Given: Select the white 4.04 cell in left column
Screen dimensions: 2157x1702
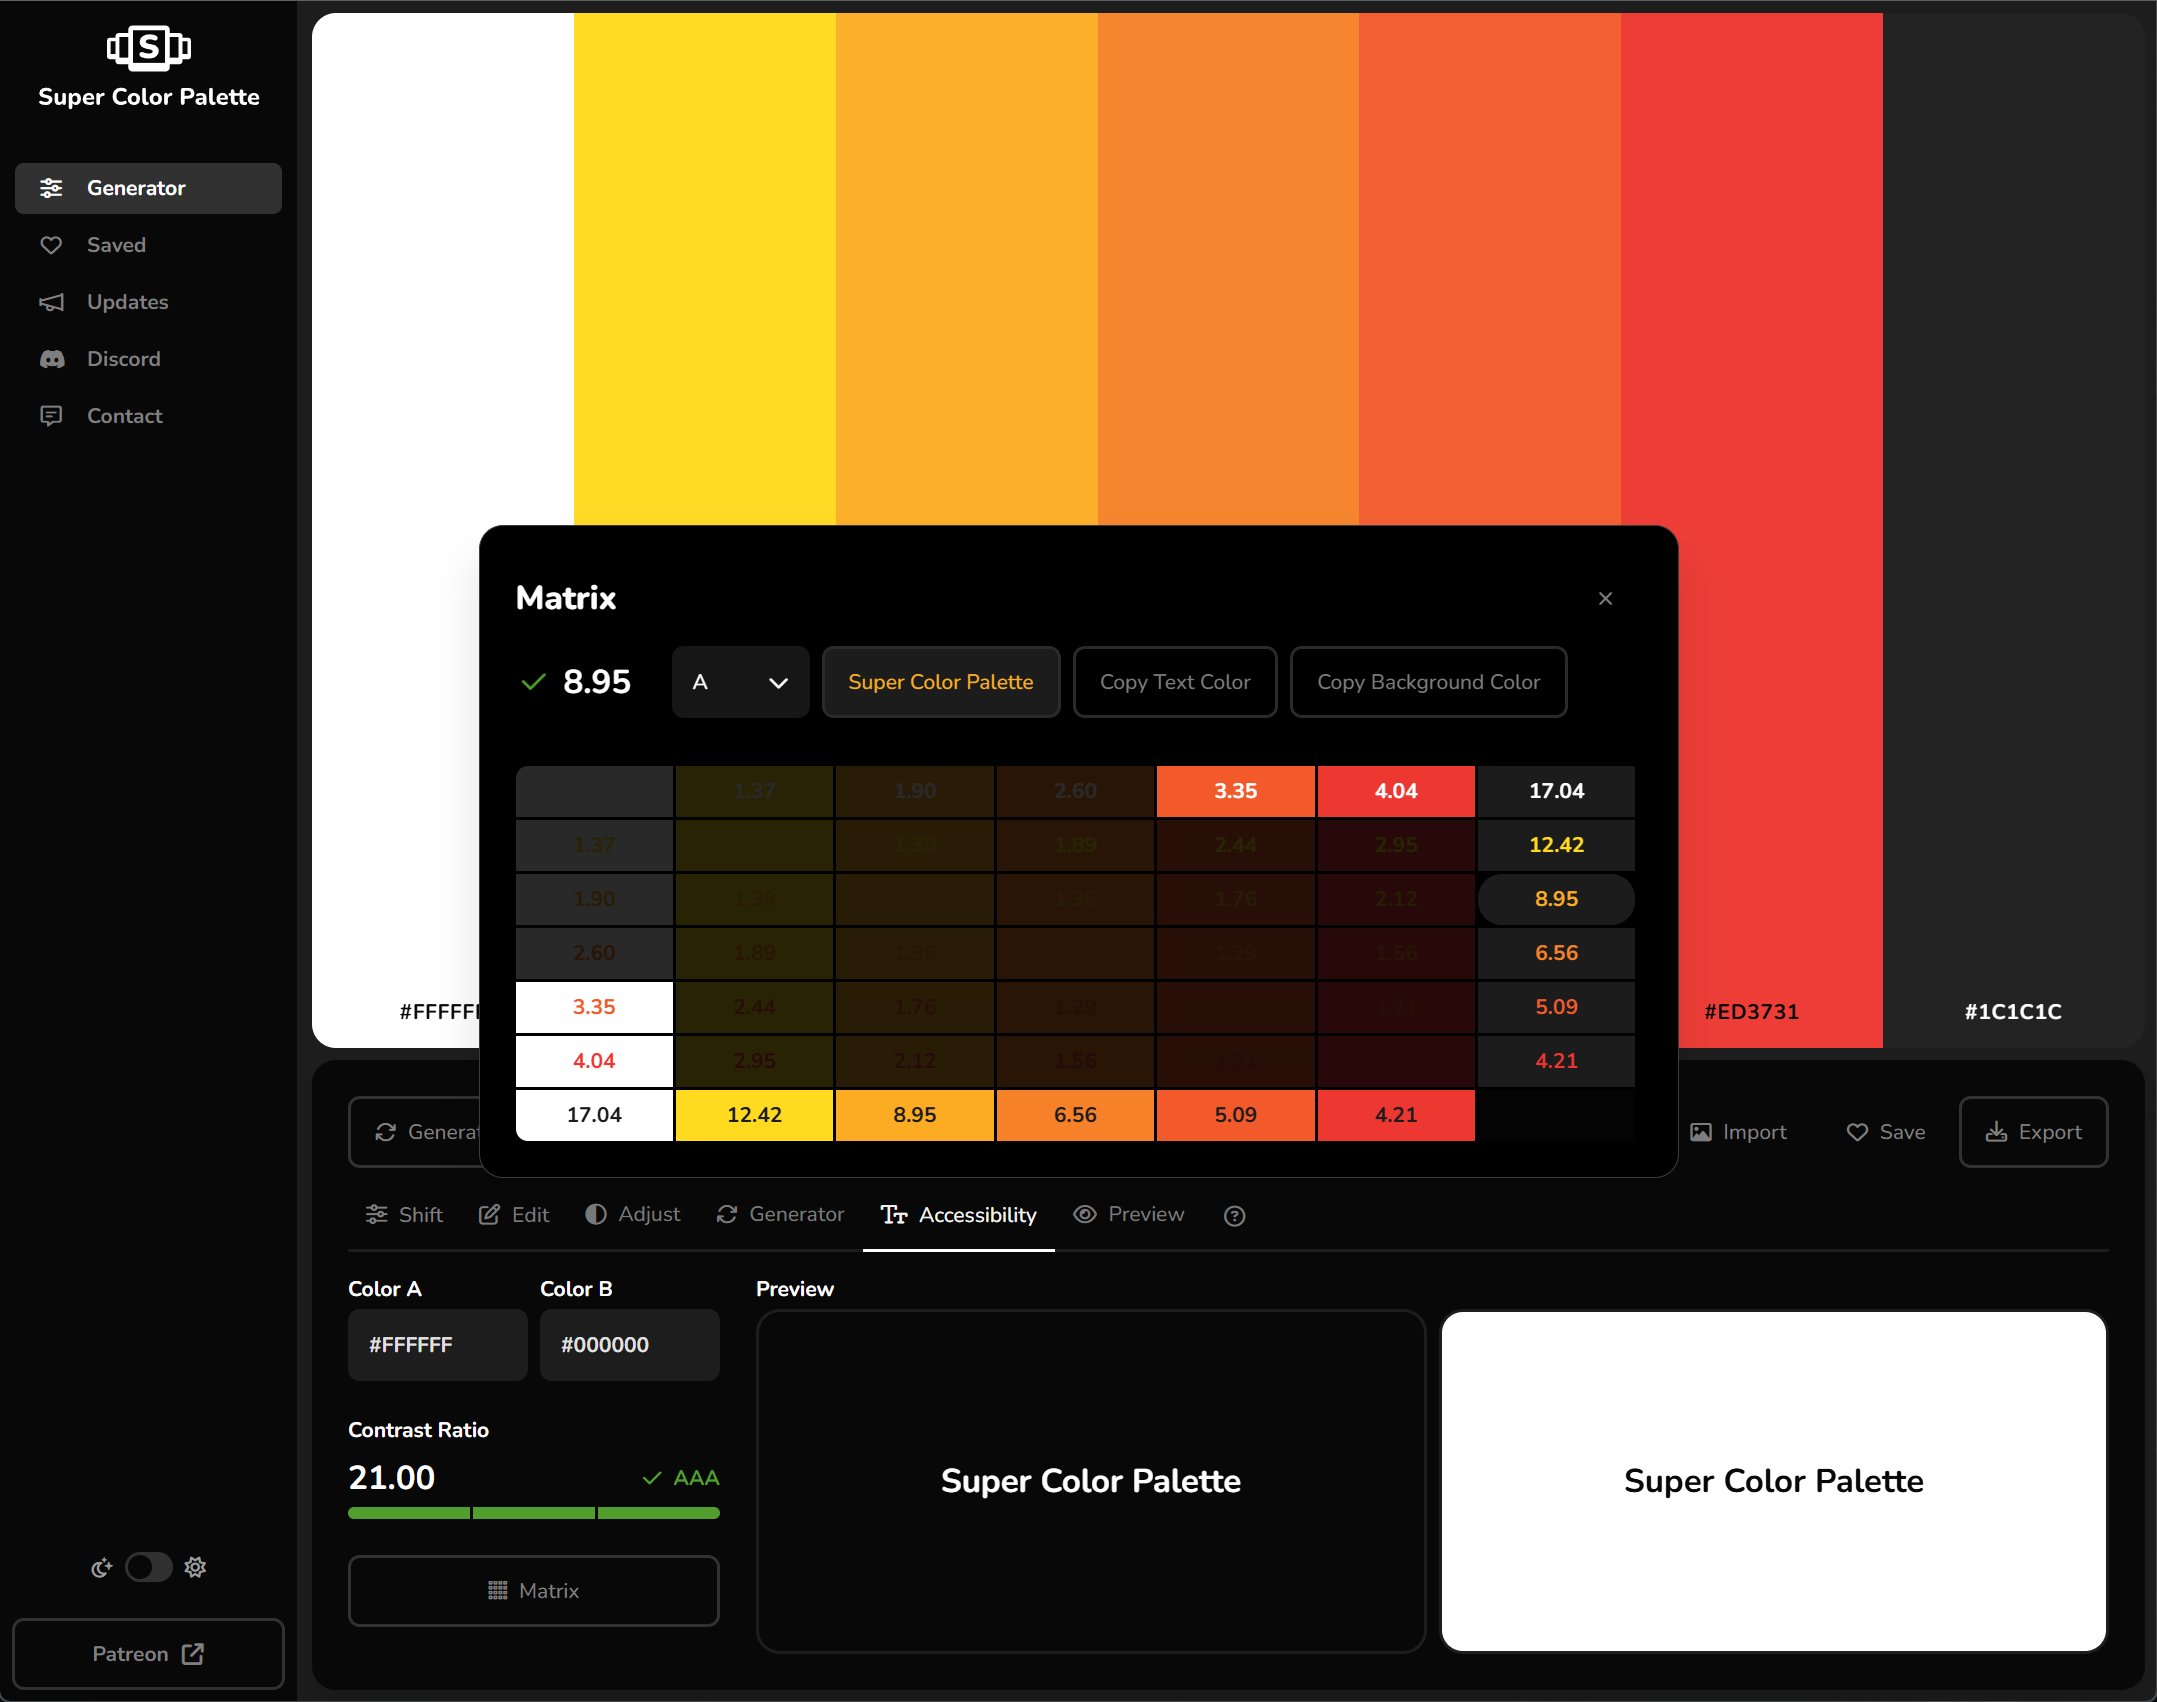Looking at the screenshot, I should (x=594, y=1061).
